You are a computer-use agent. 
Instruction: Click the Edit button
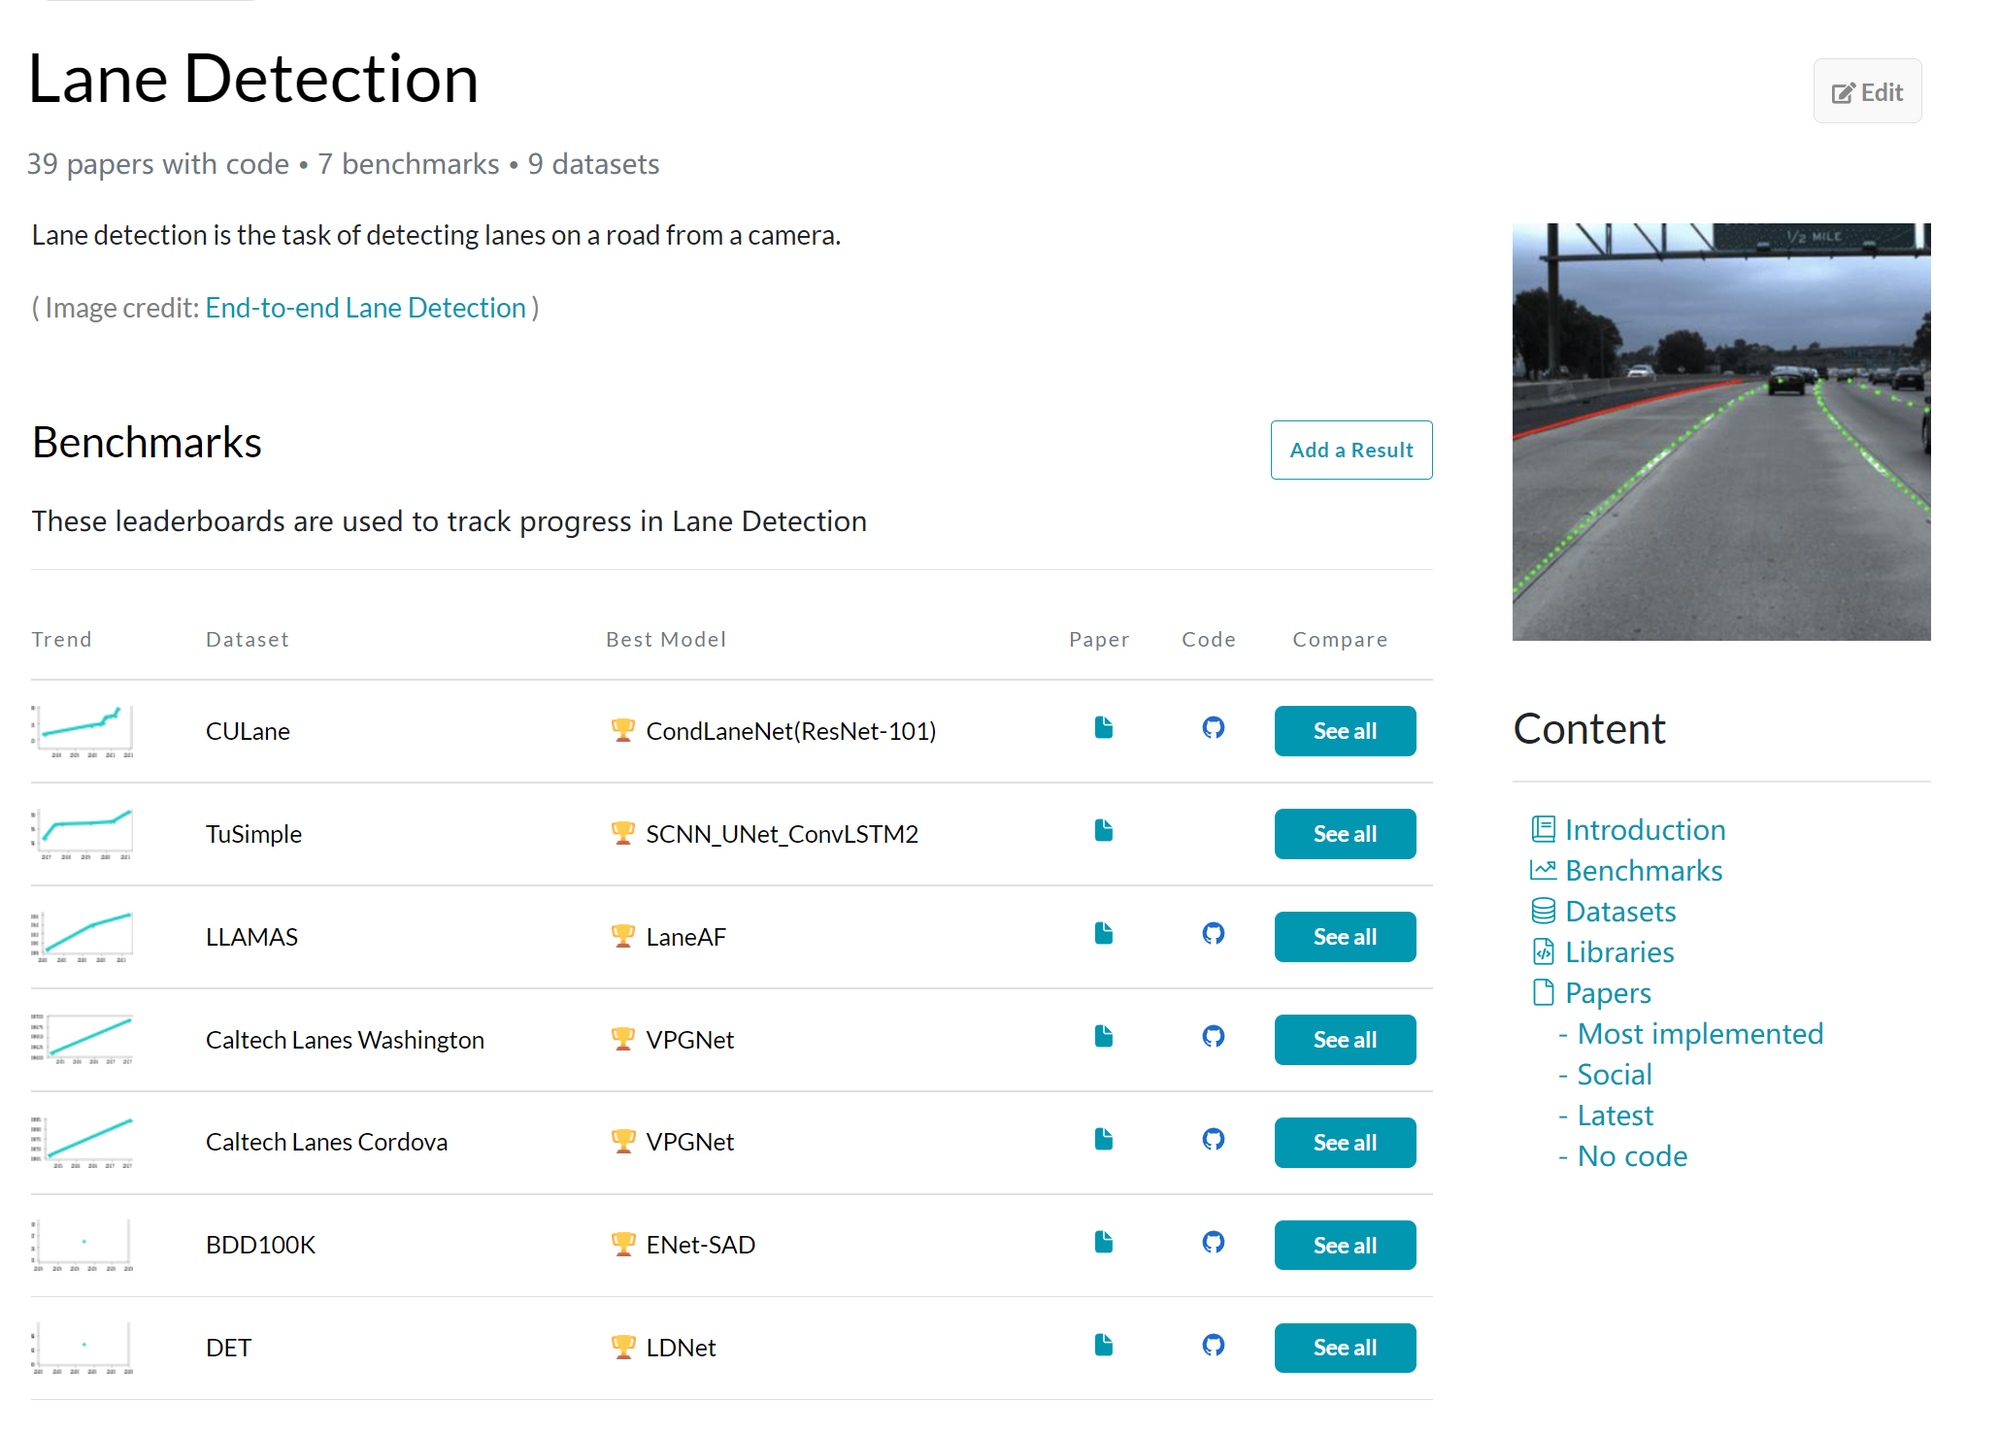(1866, 92)
